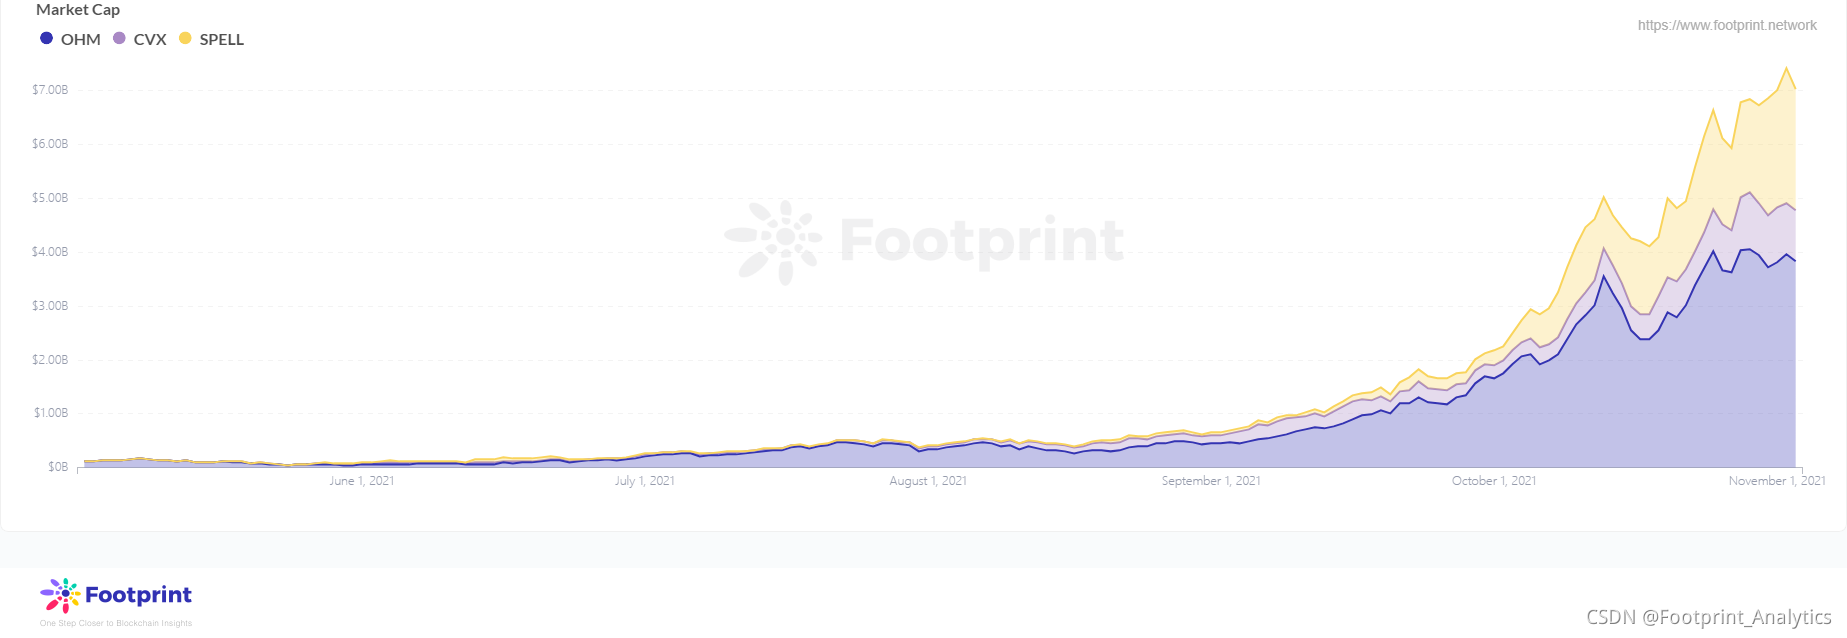Toggle the CVX series legend dot

[119, 38]
